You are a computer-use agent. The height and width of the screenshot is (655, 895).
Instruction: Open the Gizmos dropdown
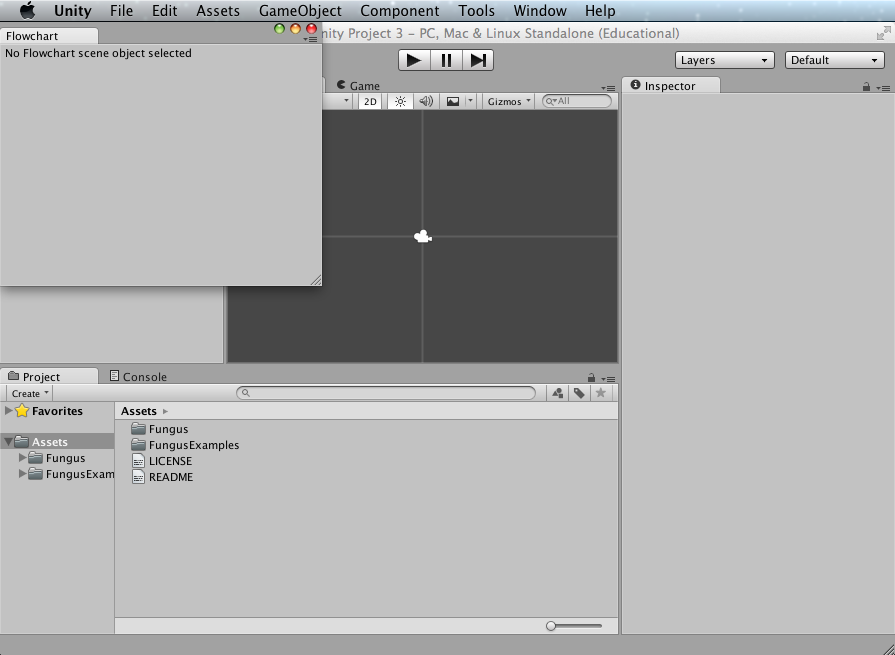tap(509, 102)
